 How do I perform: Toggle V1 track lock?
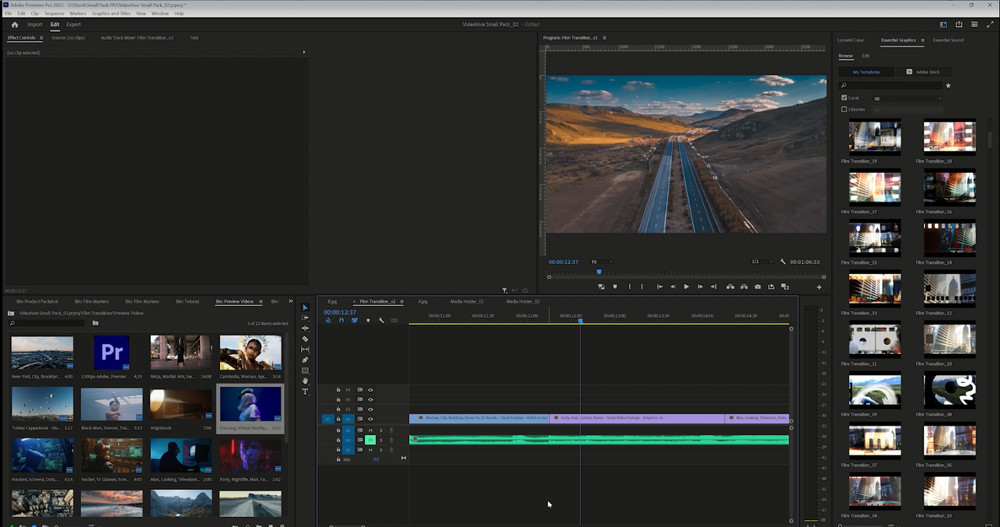tap(339, 419)
